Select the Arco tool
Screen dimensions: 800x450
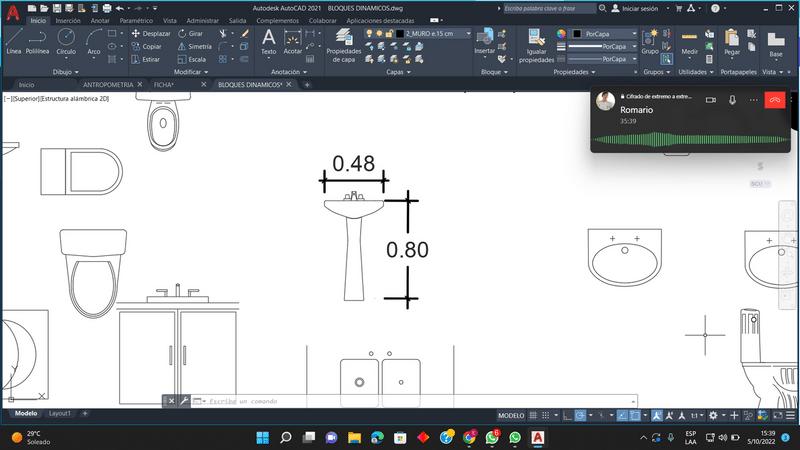click(94, 42)
